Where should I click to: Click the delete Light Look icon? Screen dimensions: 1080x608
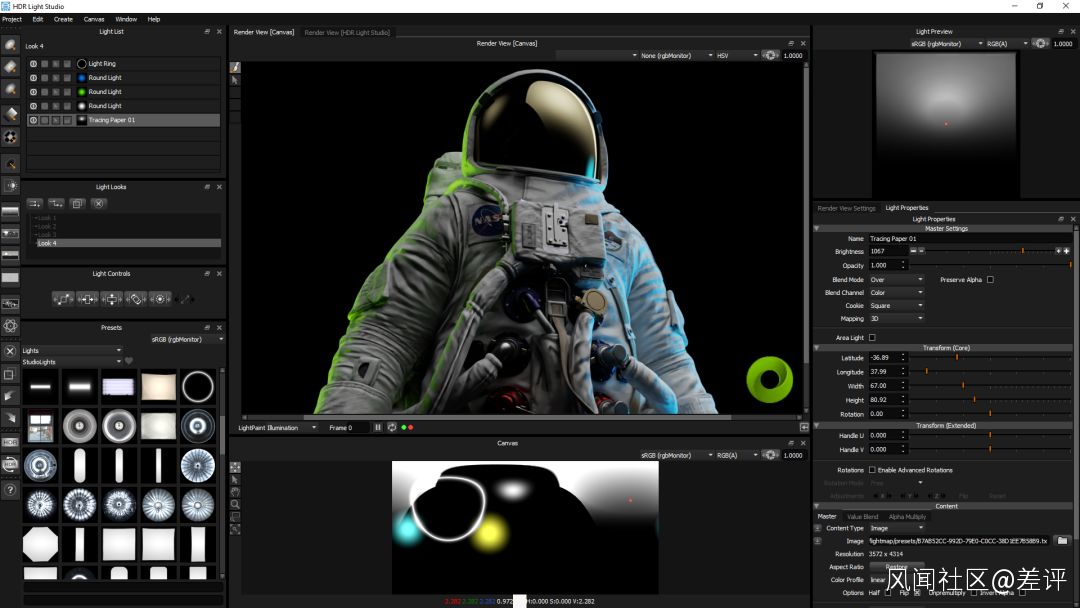coord(98,203)
